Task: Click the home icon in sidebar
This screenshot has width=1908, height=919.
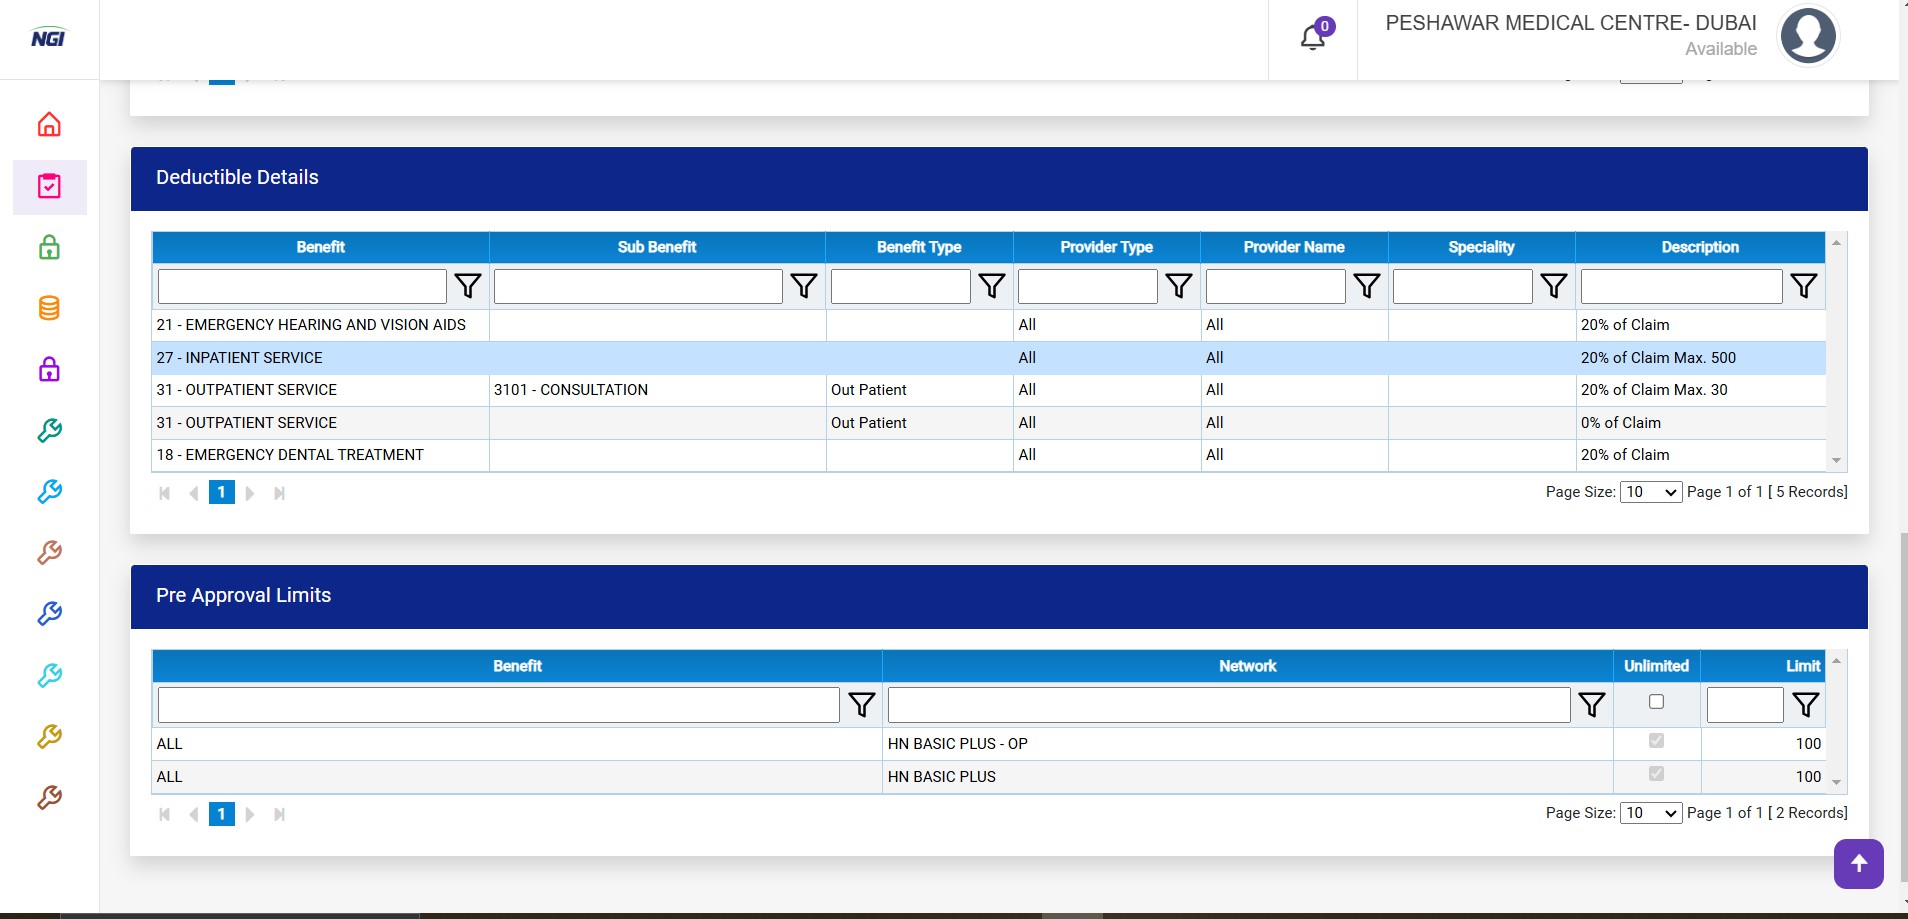Action: point(49,125)
